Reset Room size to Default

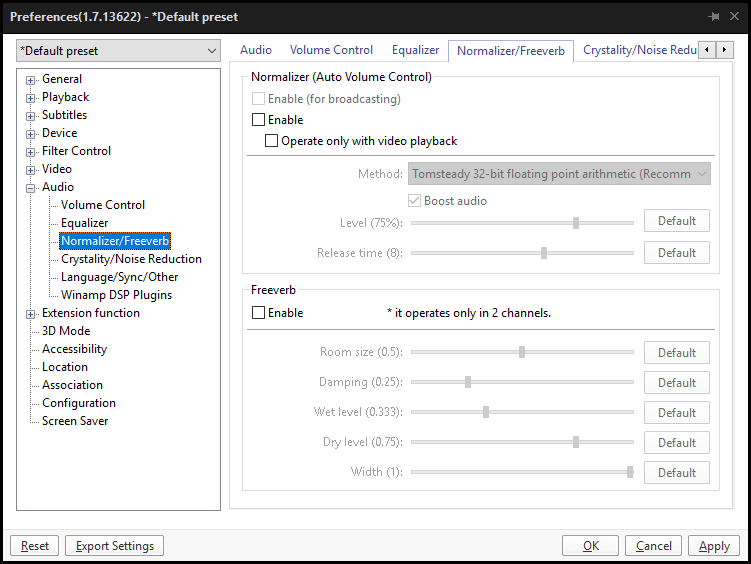(x=677, y=353)
